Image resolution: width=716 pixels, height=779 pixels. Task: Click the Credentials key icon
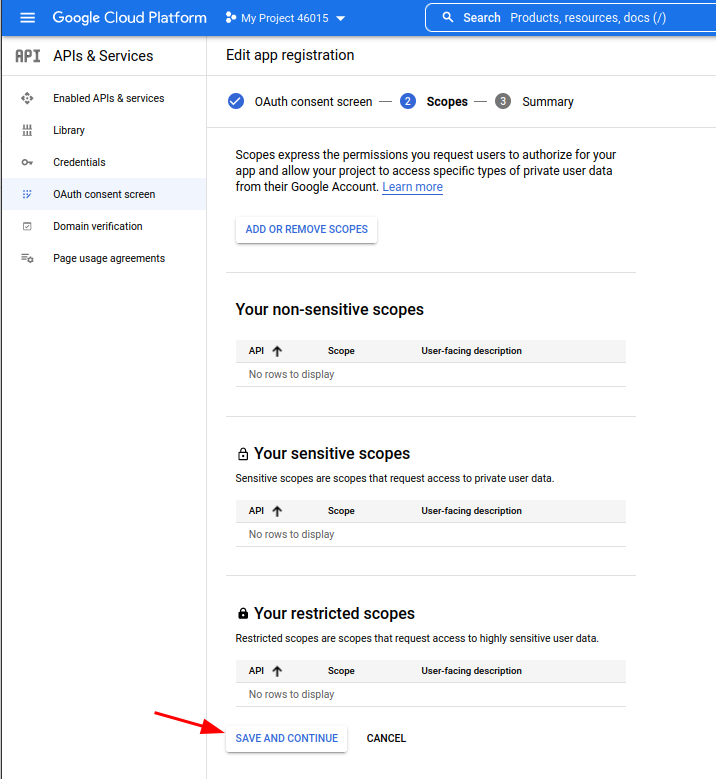(27, 162)
